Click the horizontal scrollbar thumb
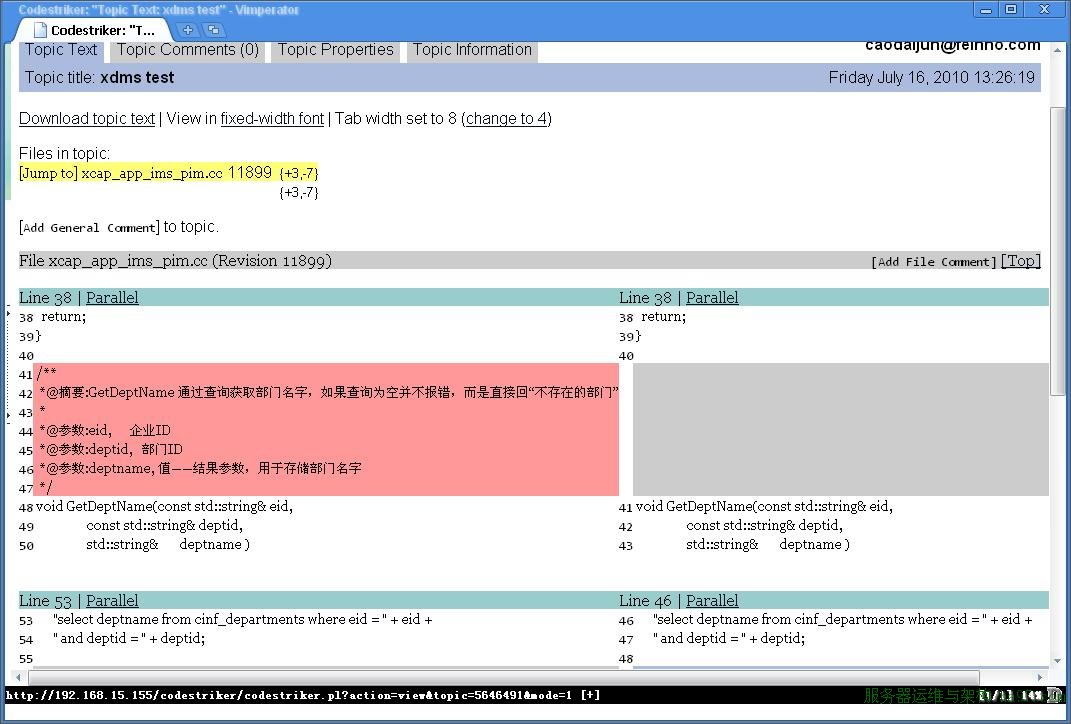The image size is (1071, 724). tap(503, 677)
